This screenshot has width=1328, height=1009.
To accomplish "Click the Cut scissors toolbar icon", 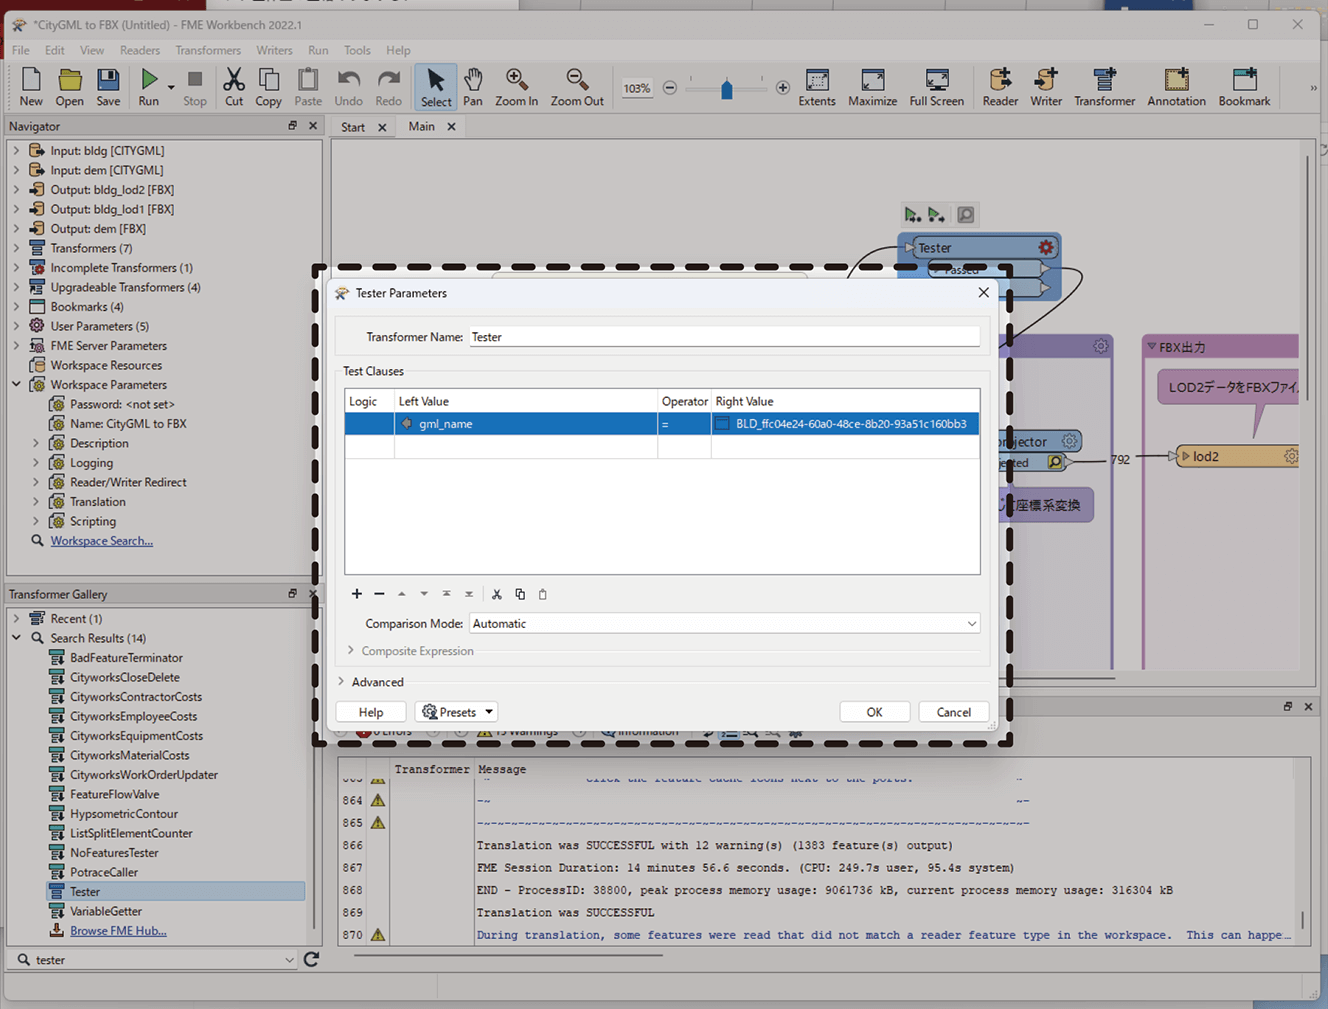I will (x=234, y=87).
